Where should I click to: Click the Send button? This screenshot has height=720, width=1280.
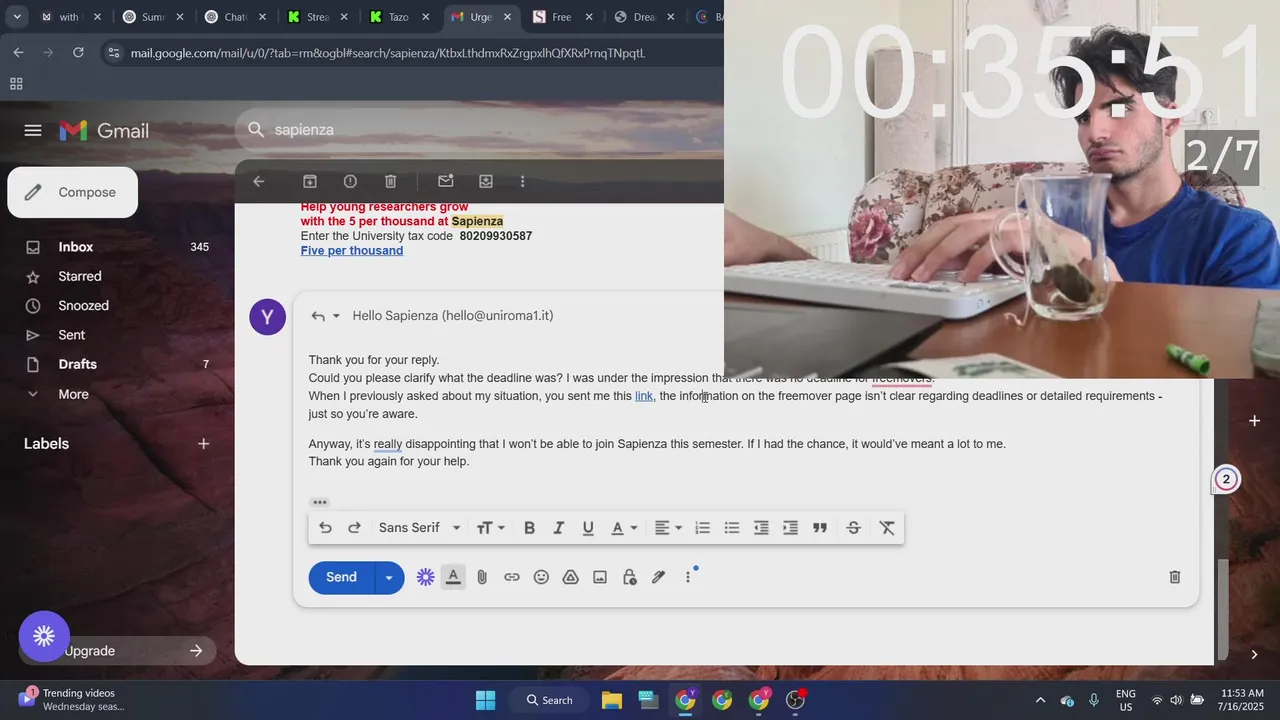point(341,577)
